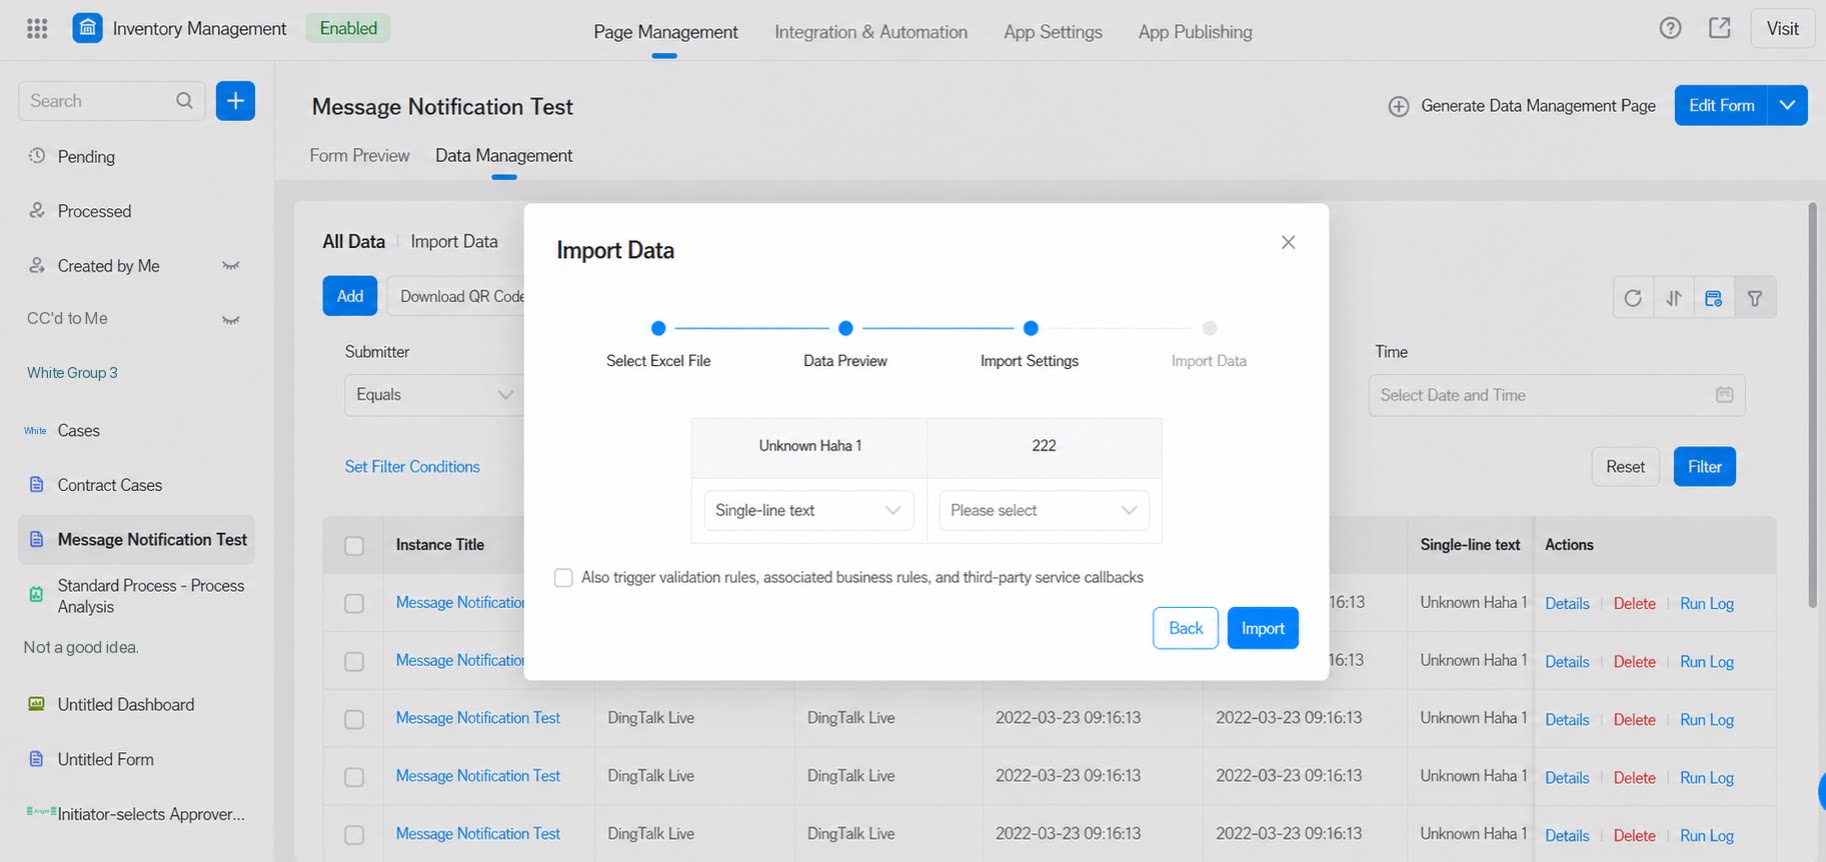This screenshot has width=1826, height=862.
Task: Switch to the Integration & Automation tab
Action: point(871,32)
